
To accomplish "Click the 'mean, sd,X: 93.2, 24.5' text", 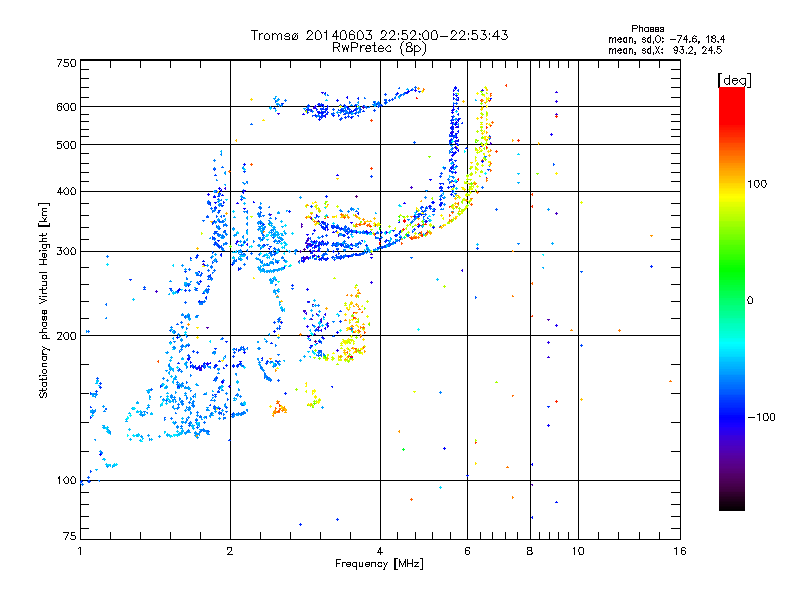I will 665,50.
